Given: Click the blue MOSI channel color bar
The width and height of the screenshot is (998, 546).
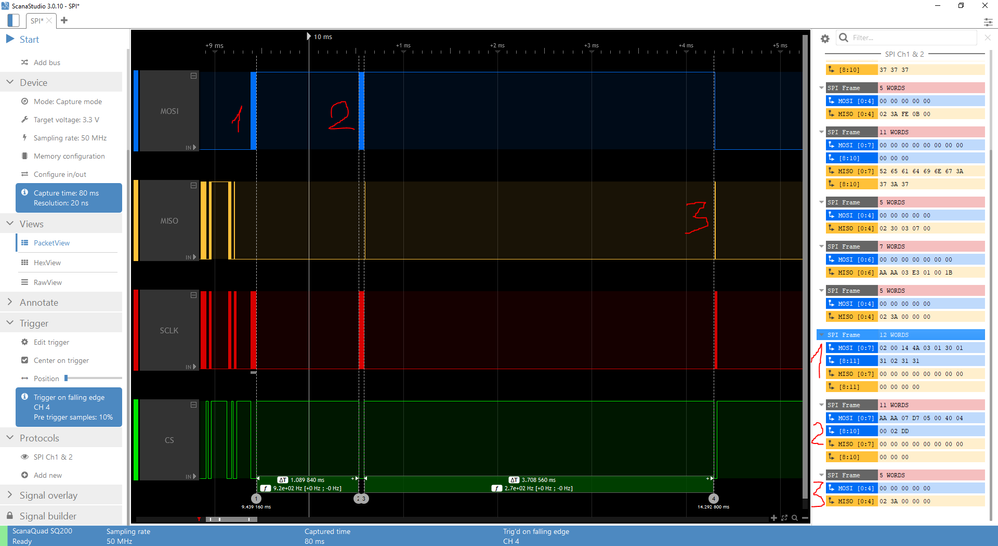Looking at the screenshot, I should point(136,111).
